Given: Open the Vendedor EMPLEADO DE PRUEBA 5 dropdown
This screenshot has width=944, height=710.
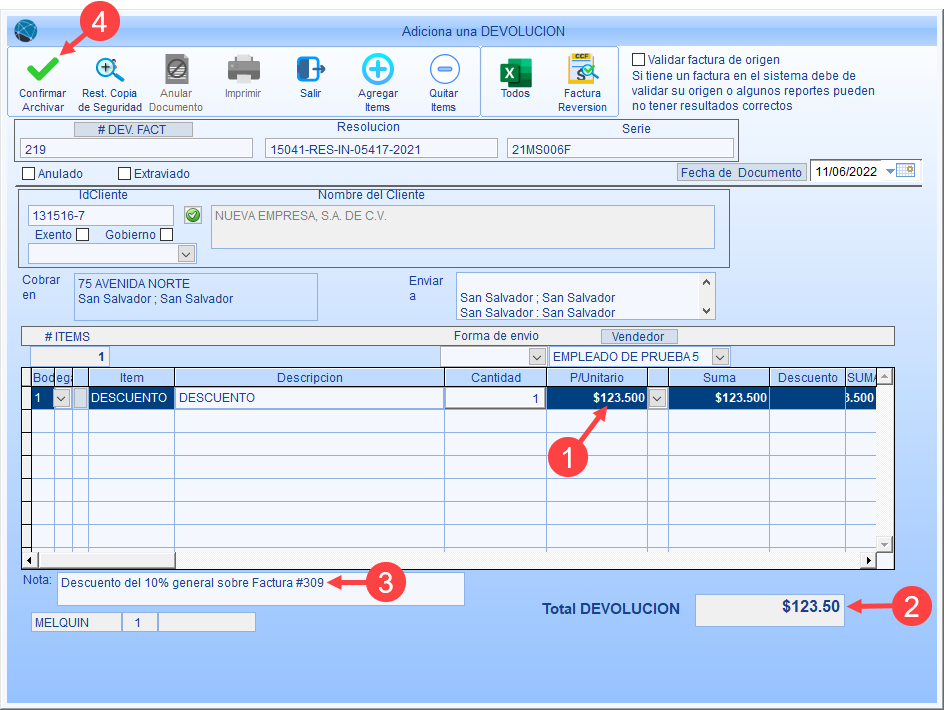Looking at the screenshot, I should pos(720,357).
